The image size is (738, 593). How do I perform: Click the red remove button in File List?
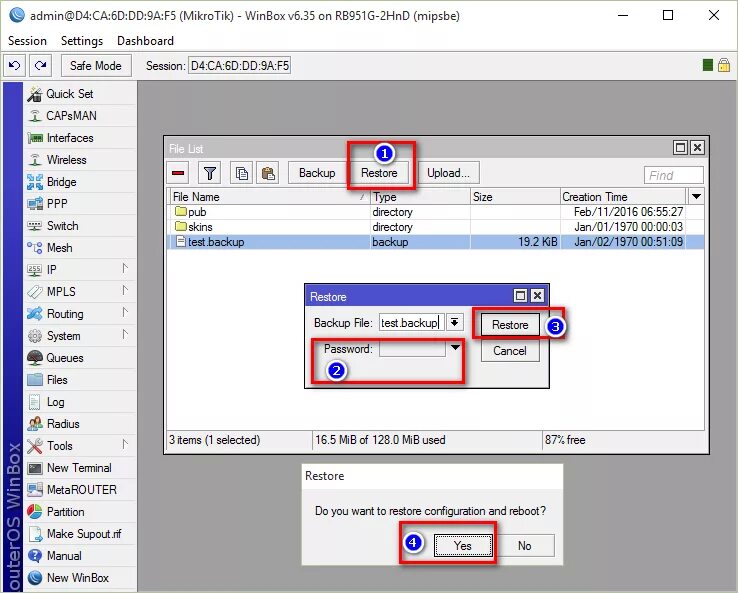pyautogui.click(x=178, y=173)
